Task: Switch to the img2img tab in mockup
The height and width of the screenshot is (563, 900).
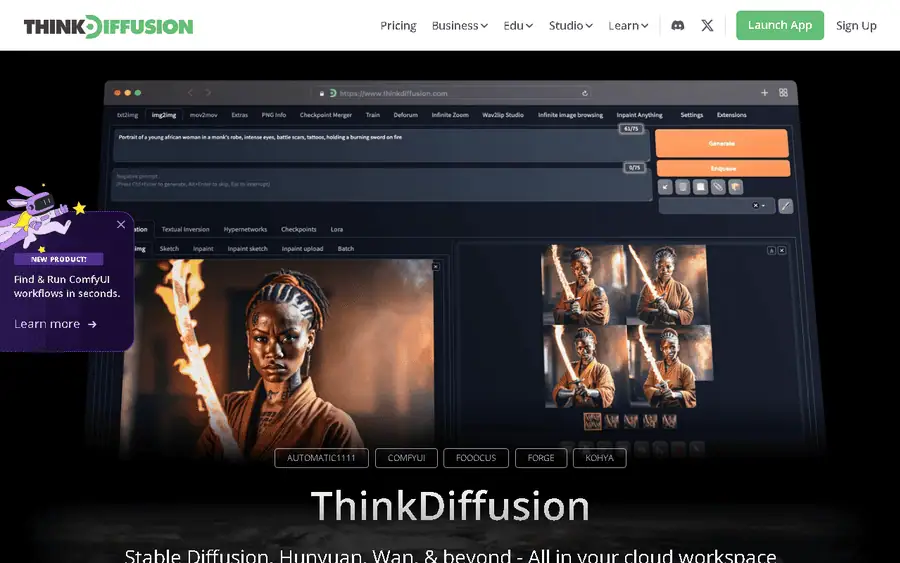Action: (x=164, y=115)
